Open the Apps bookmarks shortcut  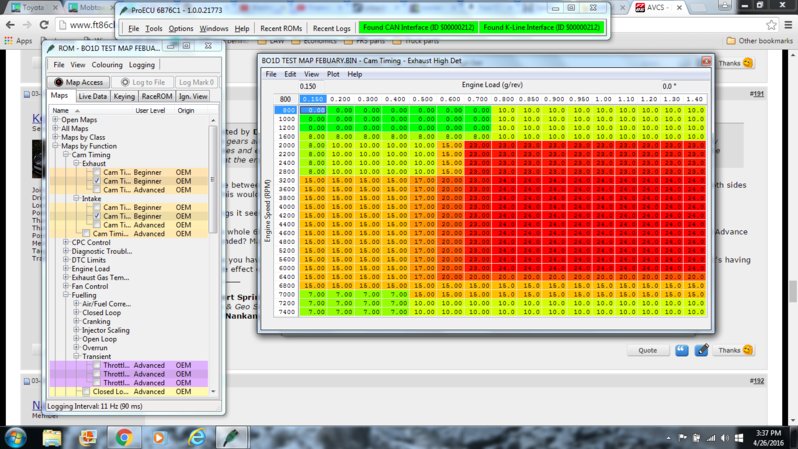pyautogui.click(x=18, y=41)
